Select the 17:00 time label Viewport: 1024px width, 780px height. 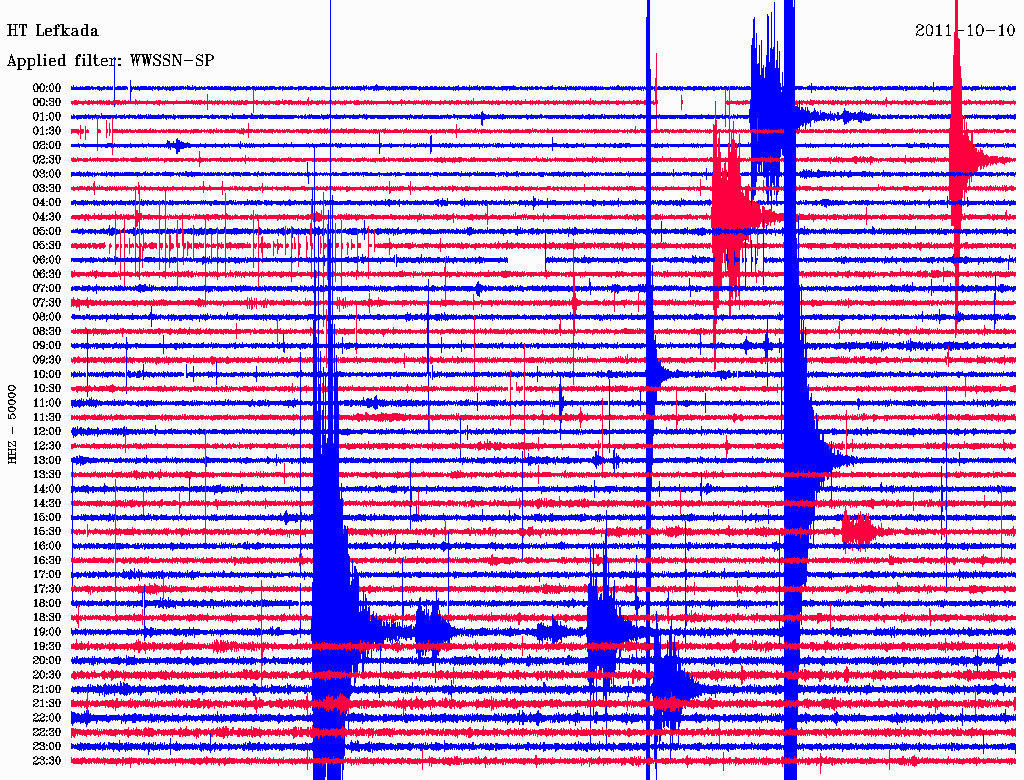click(47, 575)
